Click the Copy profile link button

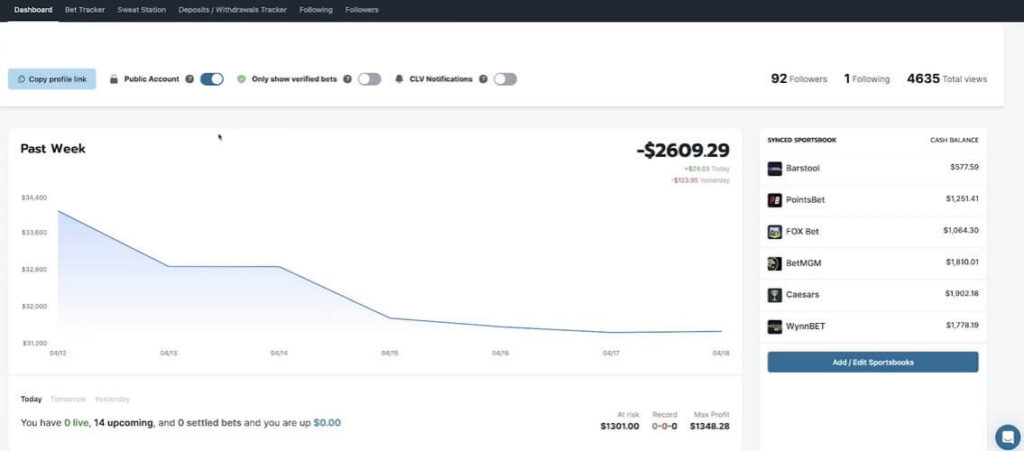[x=52, y=79]
